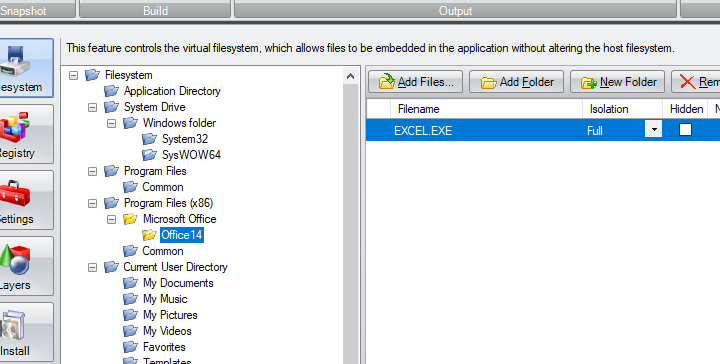Click the My Videos folder icon
The height and width of the screenshot is (364, 720).
(x=130, y=331)
